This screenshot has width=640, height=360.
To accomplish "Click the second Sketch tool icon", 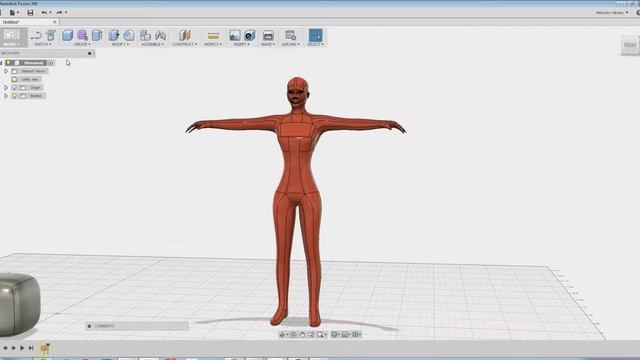I will tap(51, 35).
